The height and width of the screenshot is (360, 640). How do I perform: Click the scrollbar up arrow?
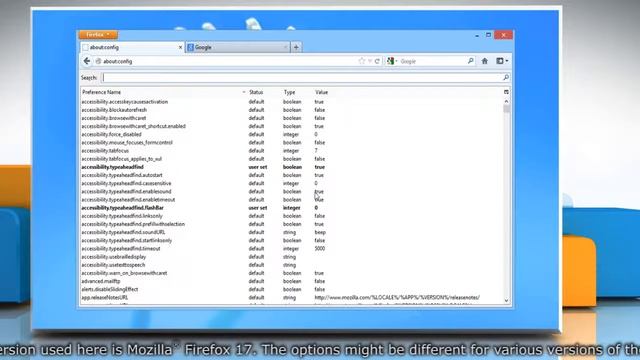[x=506, y=101]
